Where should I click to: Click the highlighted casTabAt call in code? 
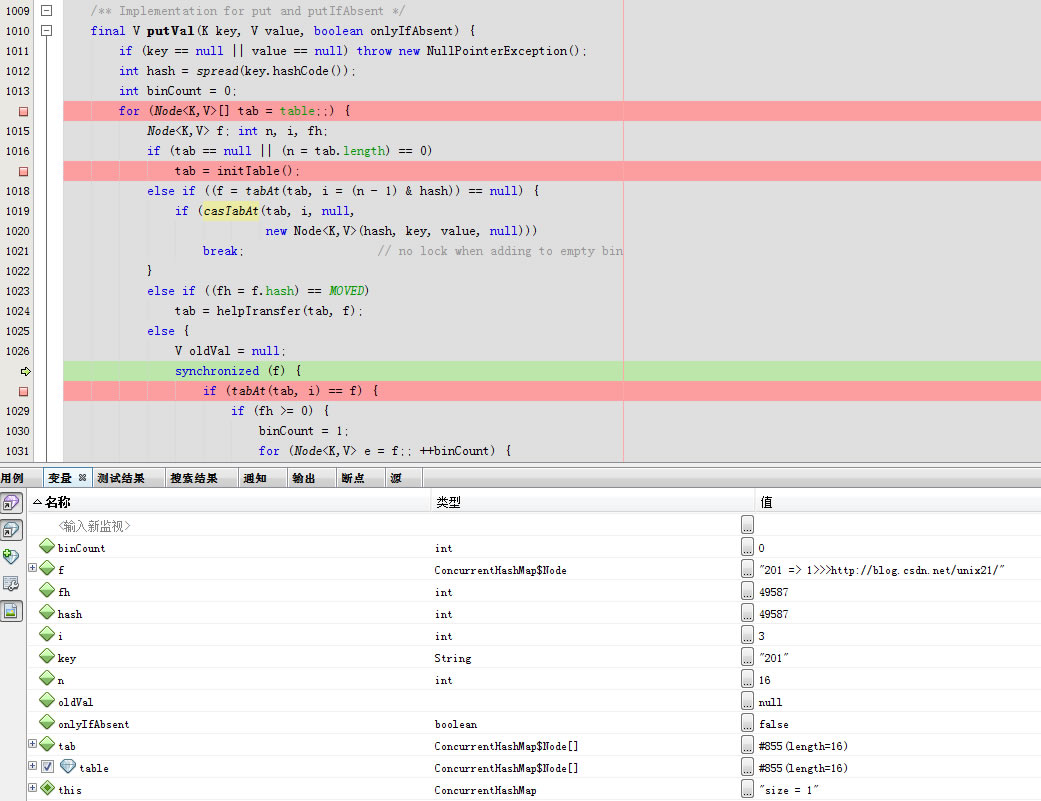pos(230,211)
